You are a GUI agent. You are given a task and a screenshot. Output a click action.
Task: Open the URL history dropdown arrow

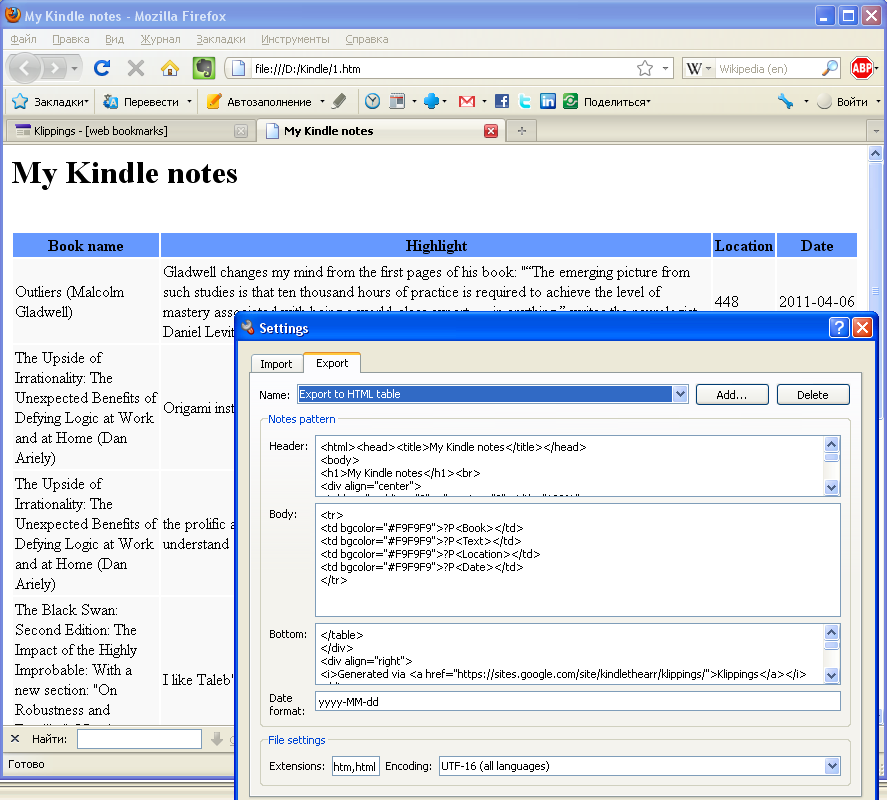click(665, 68)
